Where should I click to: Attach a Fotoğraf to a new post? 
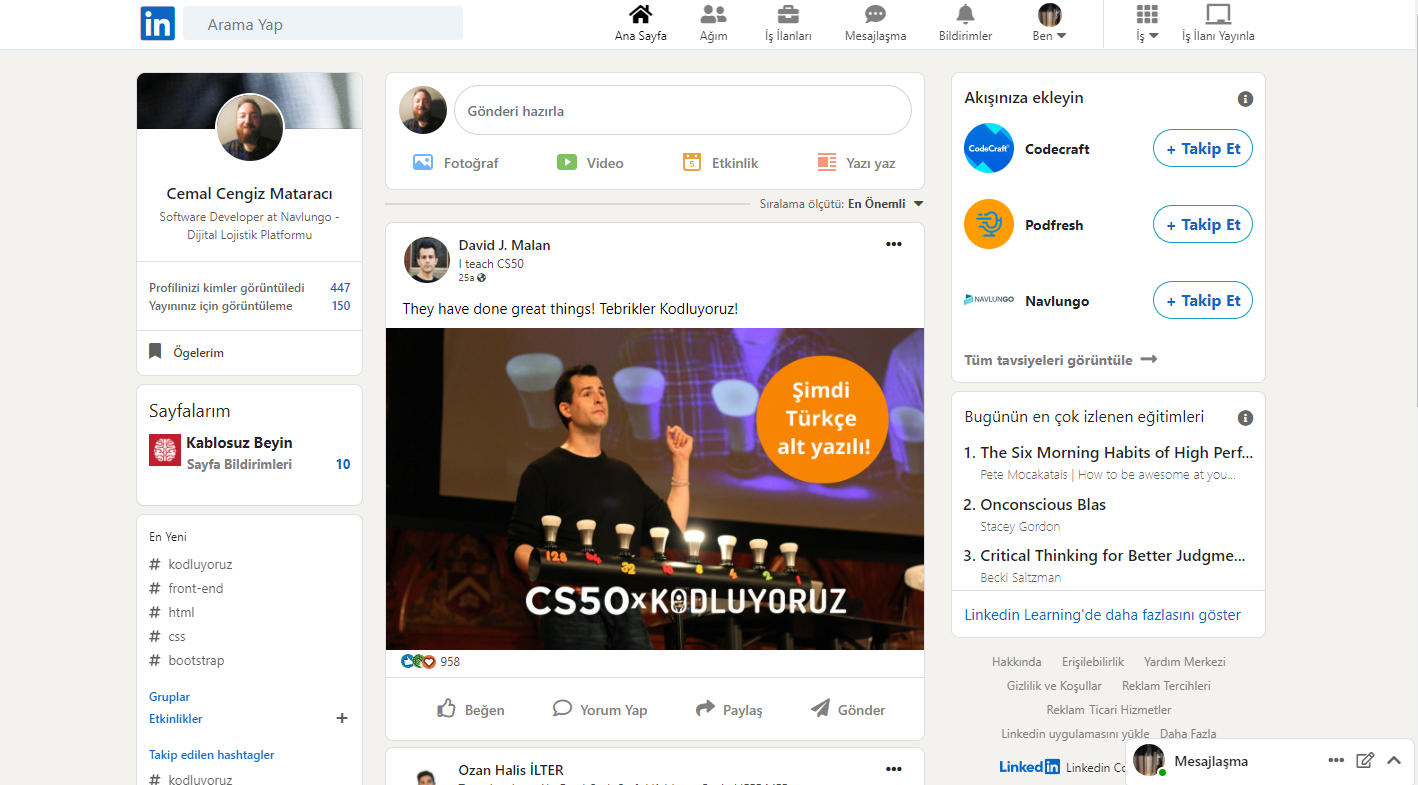click(456, 162)
